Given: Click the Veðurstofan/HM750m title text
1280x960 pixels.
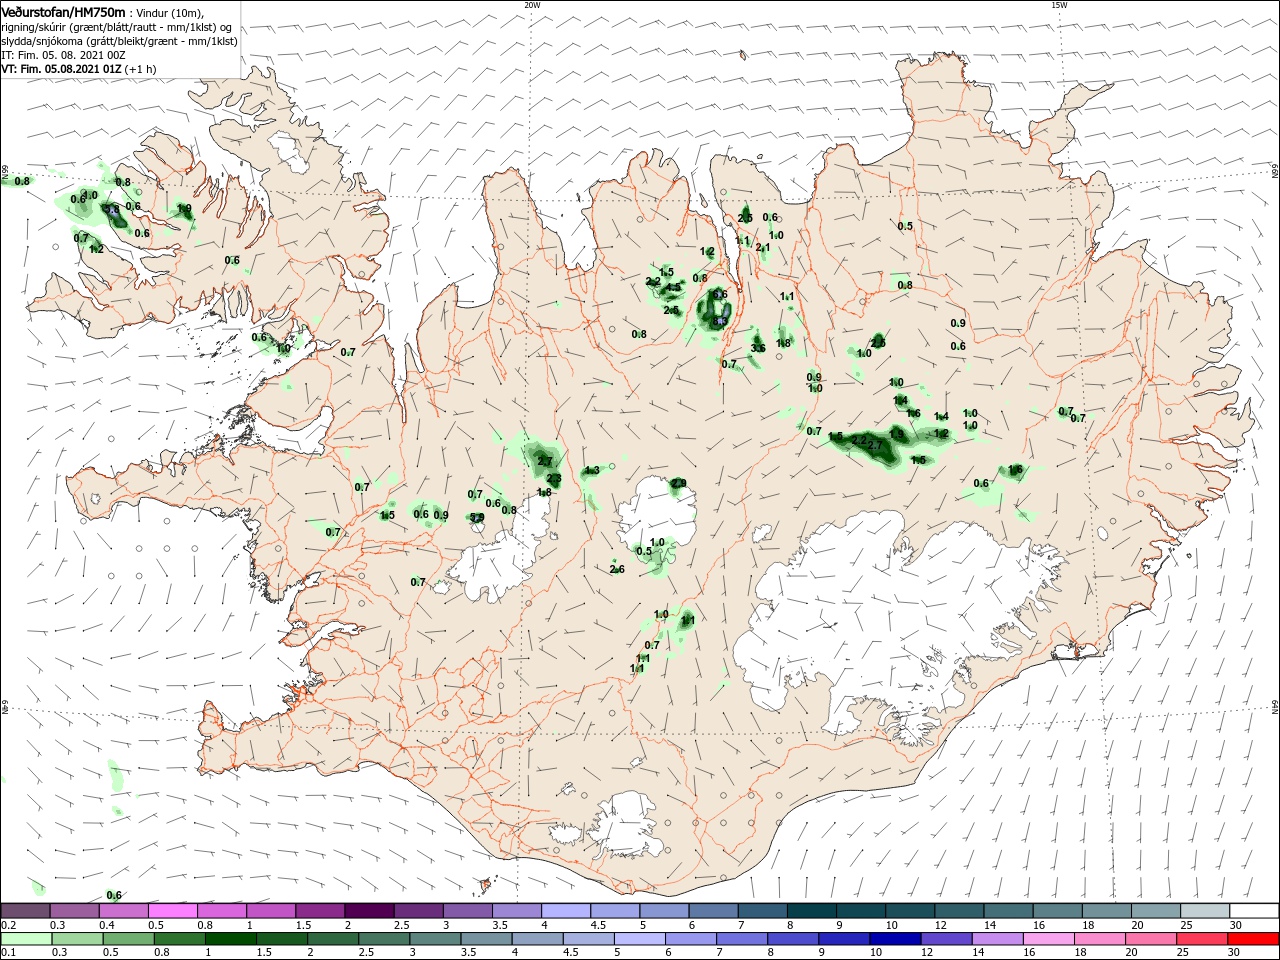Looking at the screenshot, I should (63, 11).
